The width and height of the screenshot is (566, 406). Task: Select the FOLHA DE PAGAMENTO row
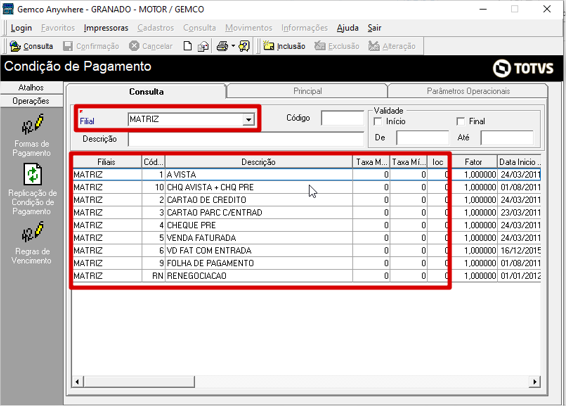point(306,263)
